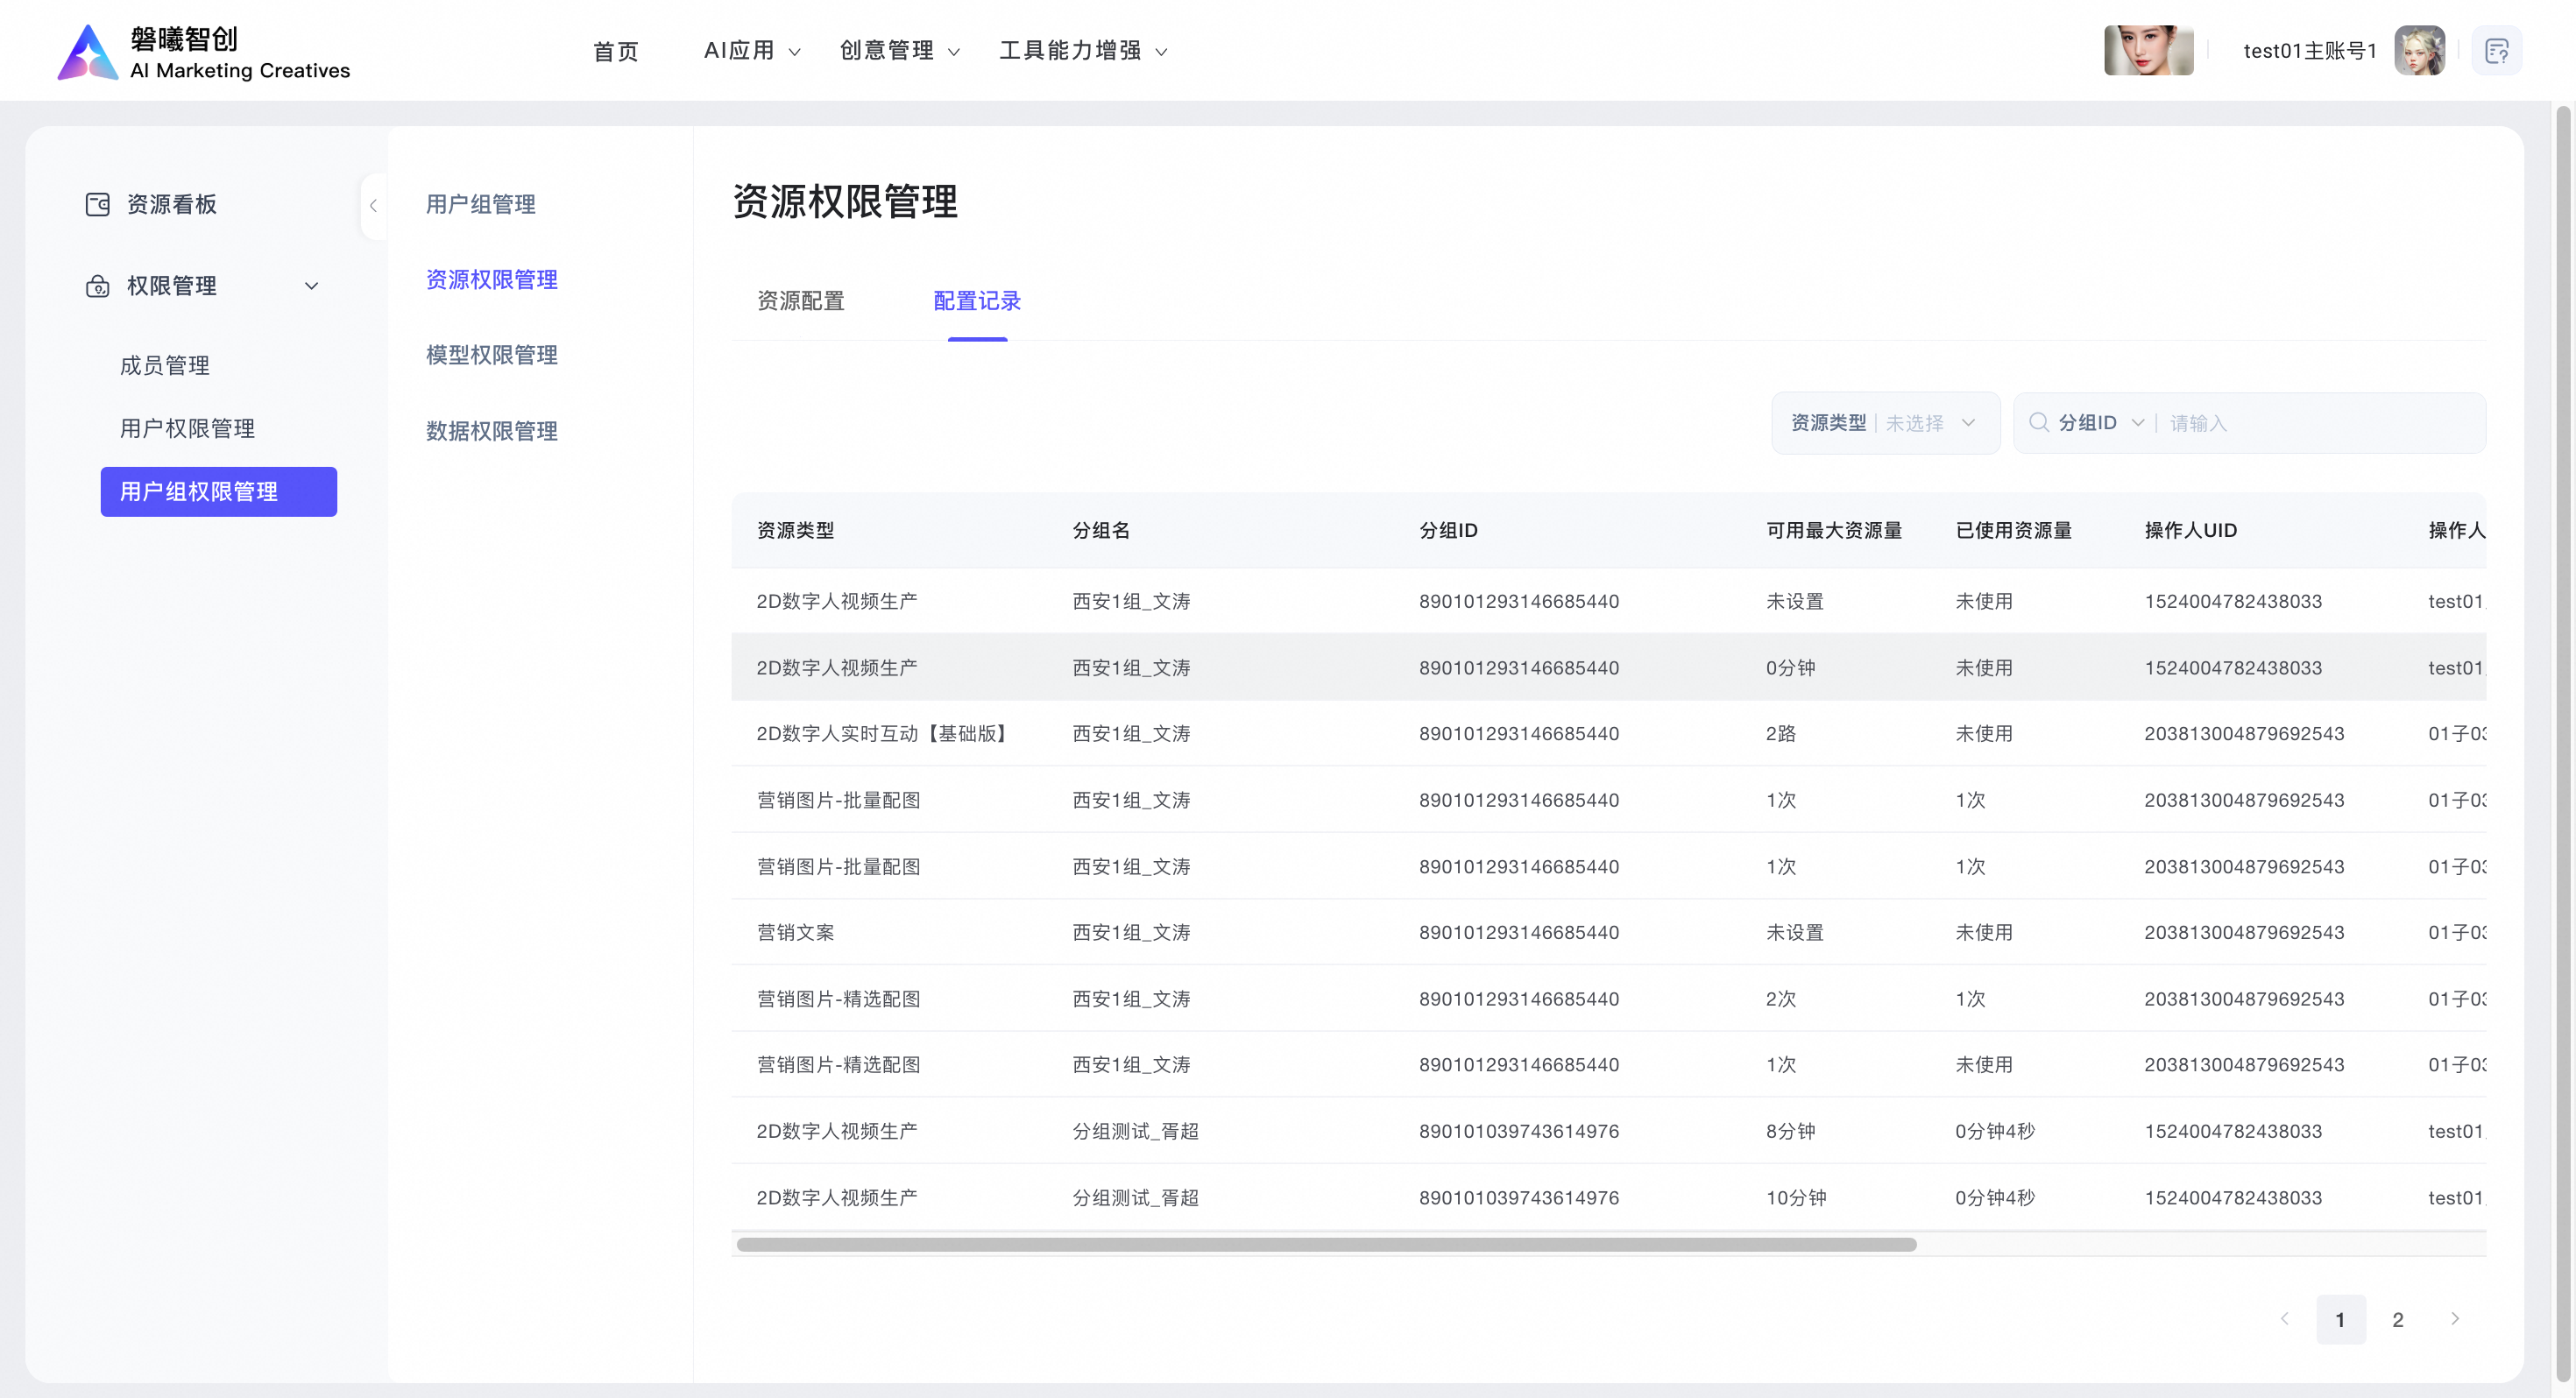Click the 权限管理 lock icon

point(97,286)
